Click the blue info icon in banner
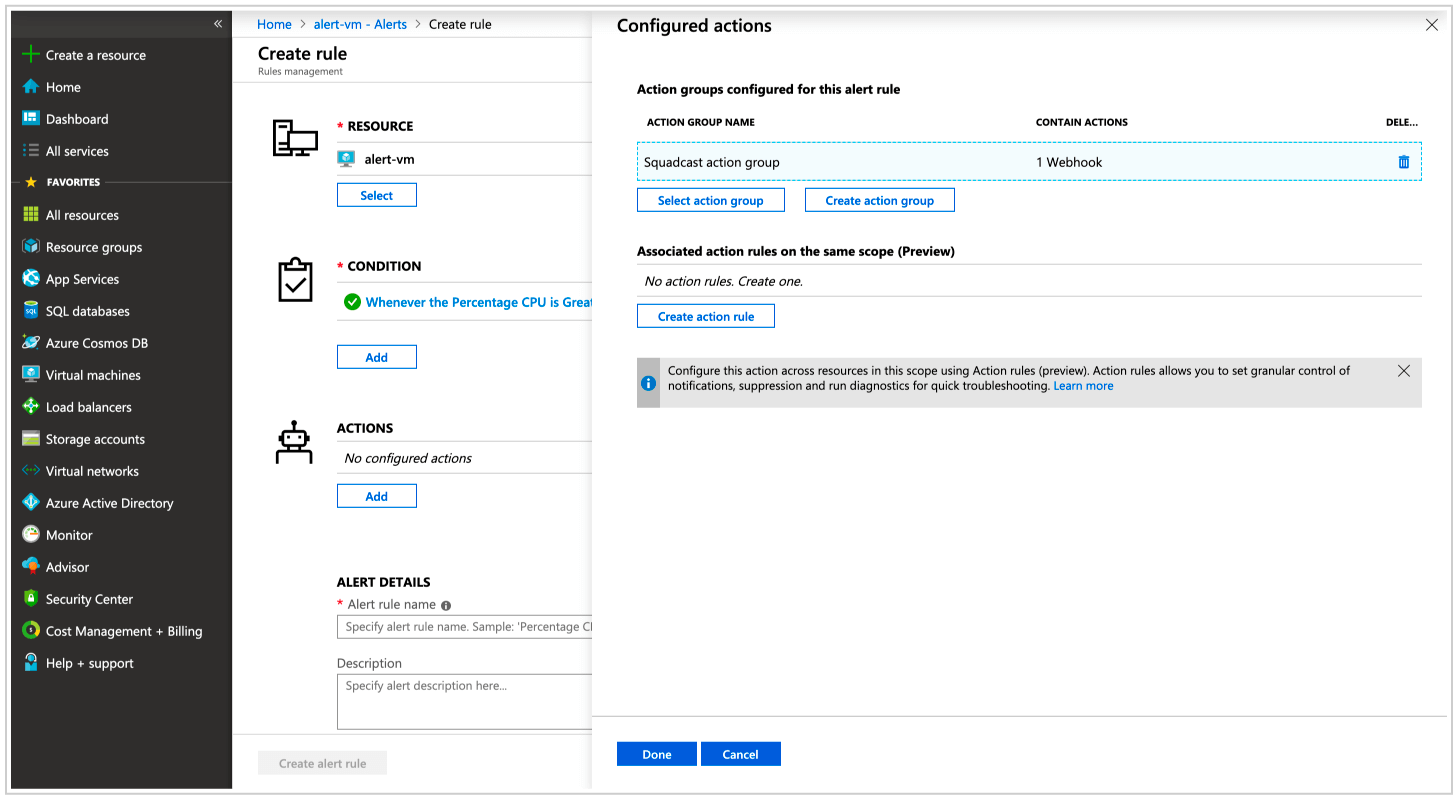Viewport: 1456px width, 798px height. [648, 383]
